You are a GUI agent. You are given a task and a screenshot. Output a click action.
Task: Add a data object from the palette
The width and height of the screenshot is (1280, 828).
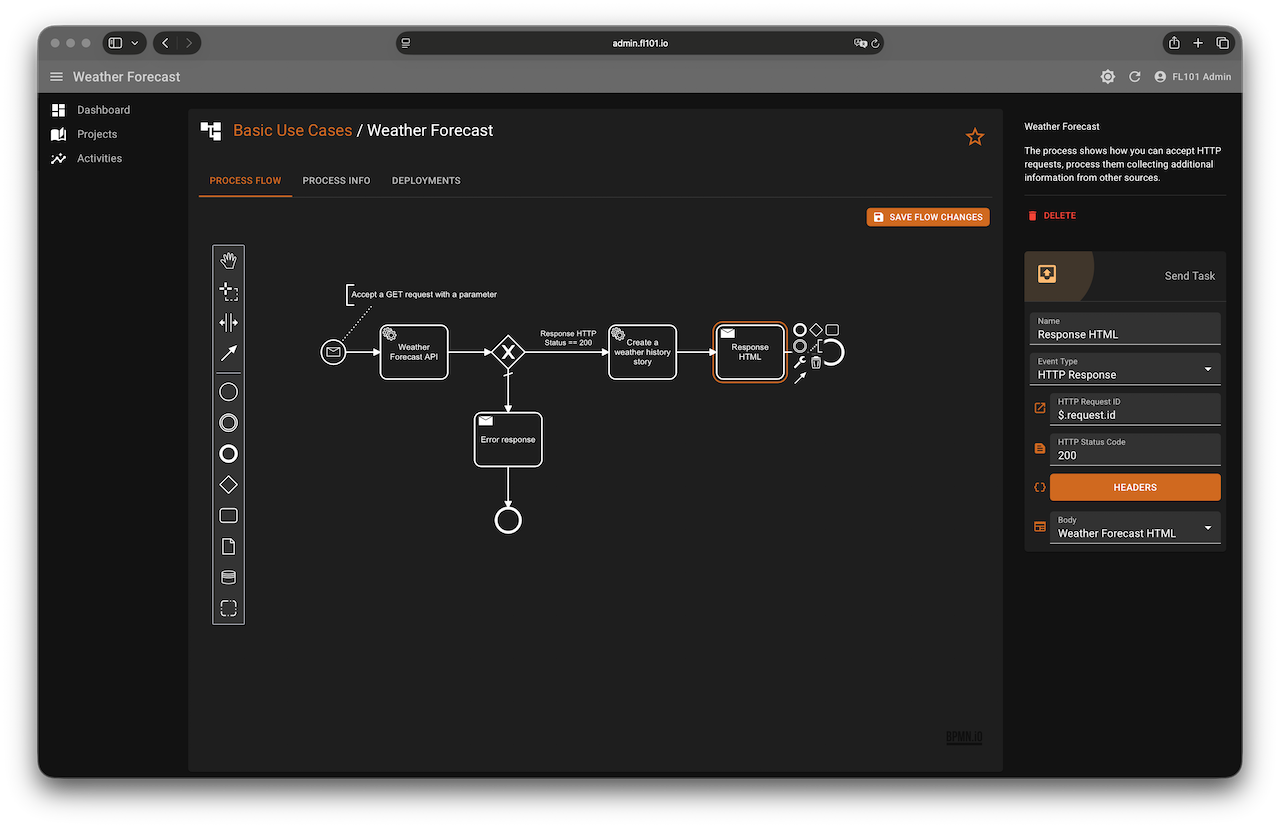[228, 547]
